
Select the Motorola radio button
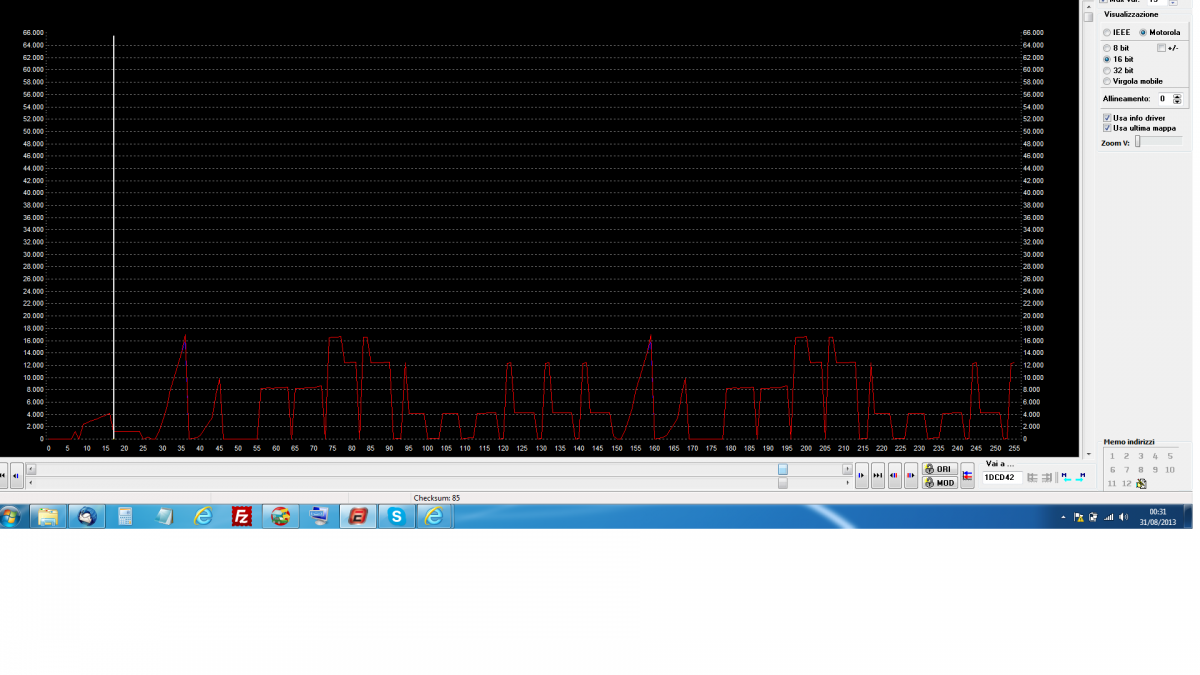tap(1143, 33)
